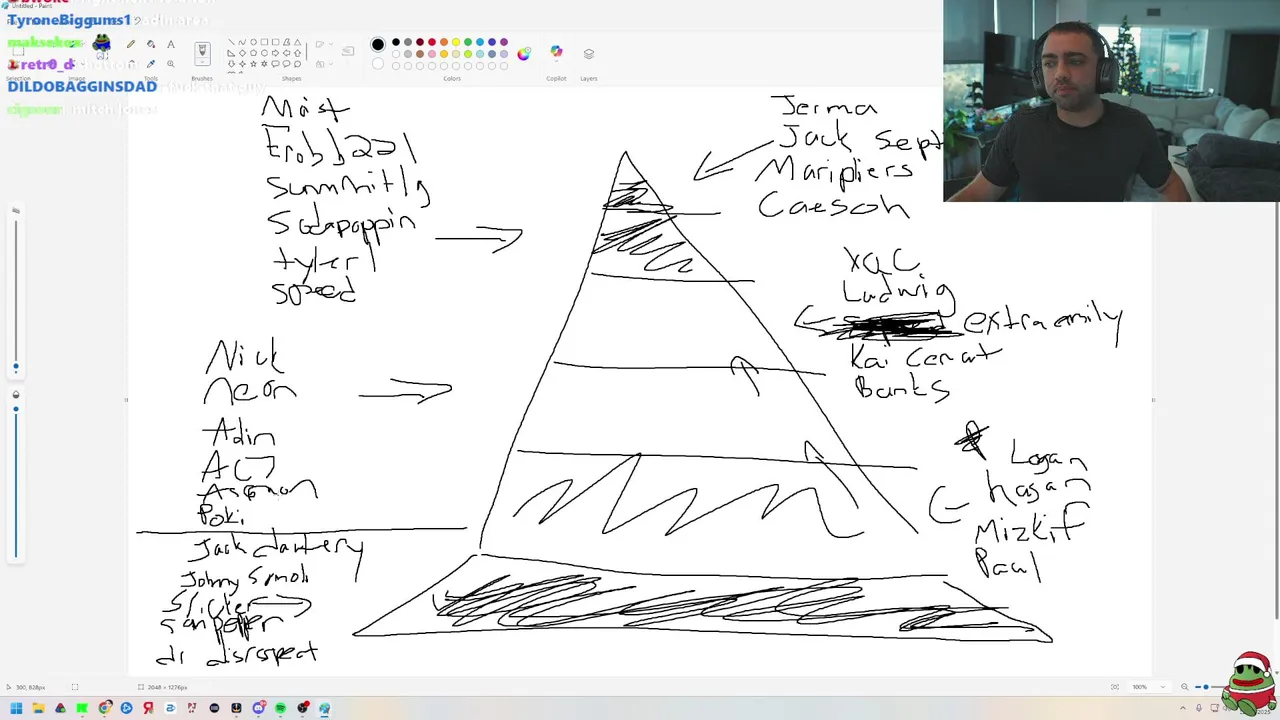This screenshot has height=720, width=1280.
Task: Pick the Up arrow shape
Action: pyautogui.click(x=297, y=53)
